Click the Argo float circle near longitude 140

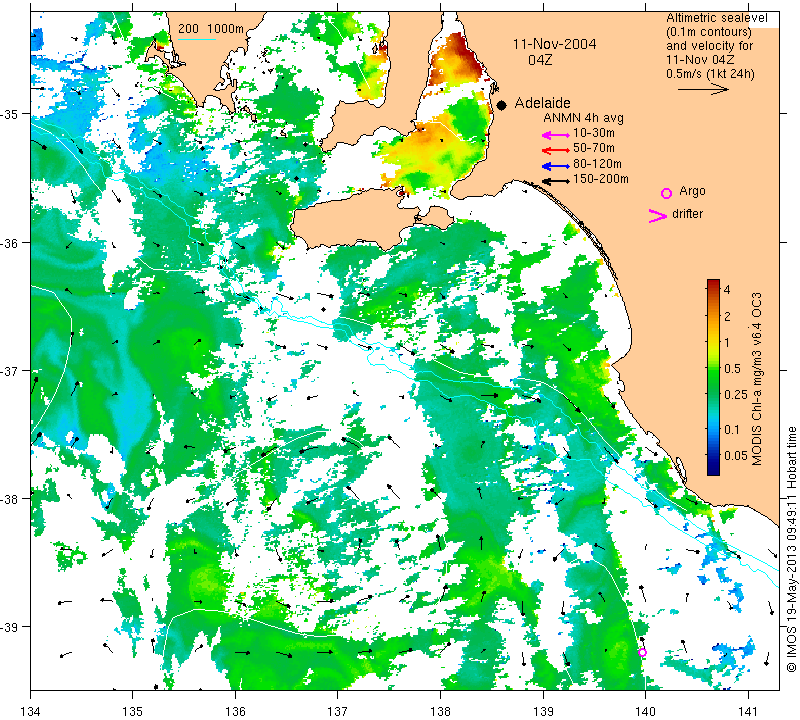(x=642, y=652)
